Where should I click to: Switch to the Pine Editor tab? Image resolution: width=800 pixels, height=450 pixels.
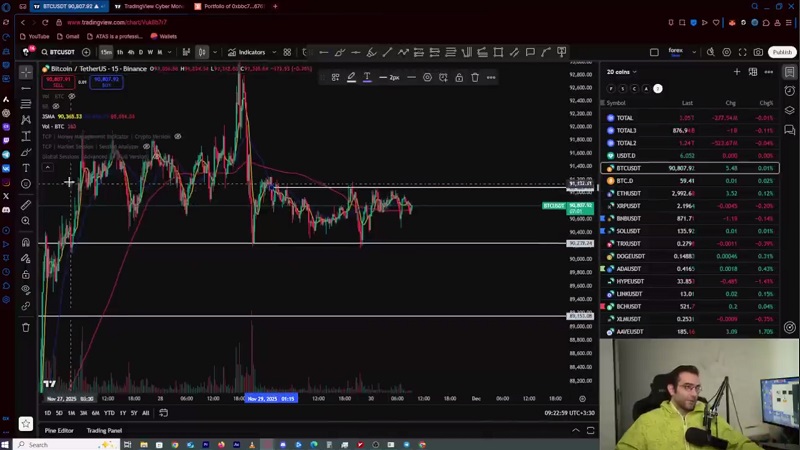pyautogui.click(x=59, y=430)
